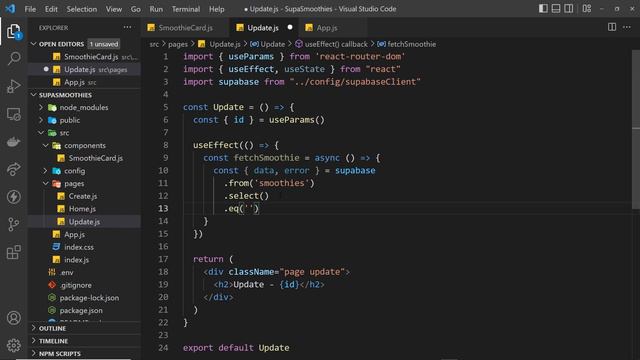This screenshot has width=640, height=360.
Task: Expand the node_modules folder
Action: point(85,107)
